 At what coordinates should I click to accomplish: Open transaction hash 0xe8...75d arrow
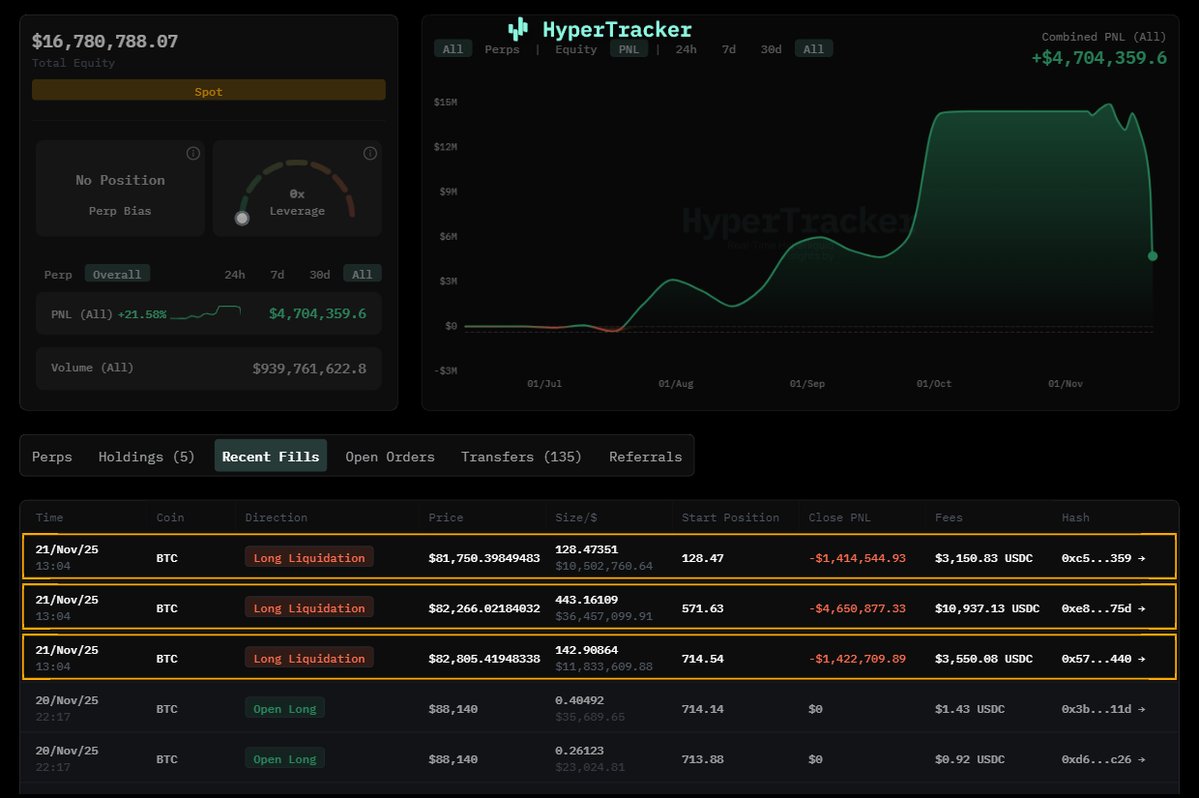(x=1141, y=608)
